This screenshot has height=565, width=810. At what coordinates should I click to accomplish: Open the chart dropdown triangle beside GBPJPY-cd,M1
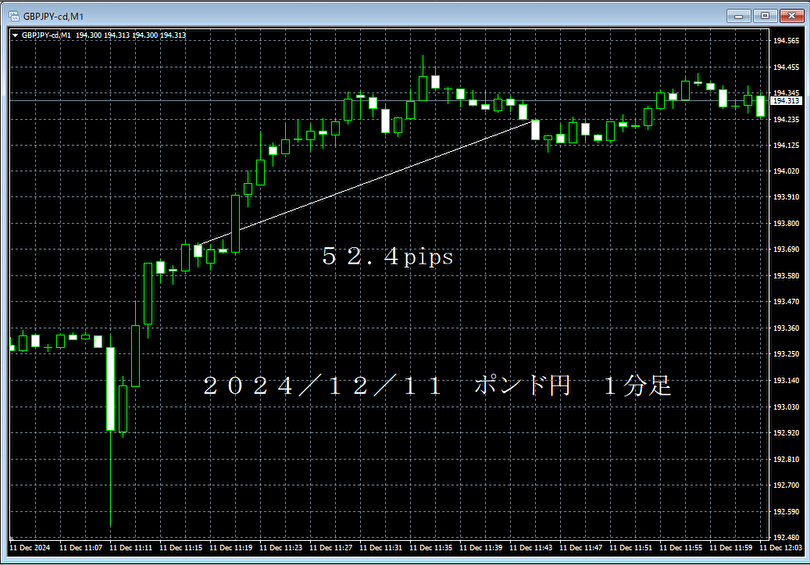coord(15,36)
